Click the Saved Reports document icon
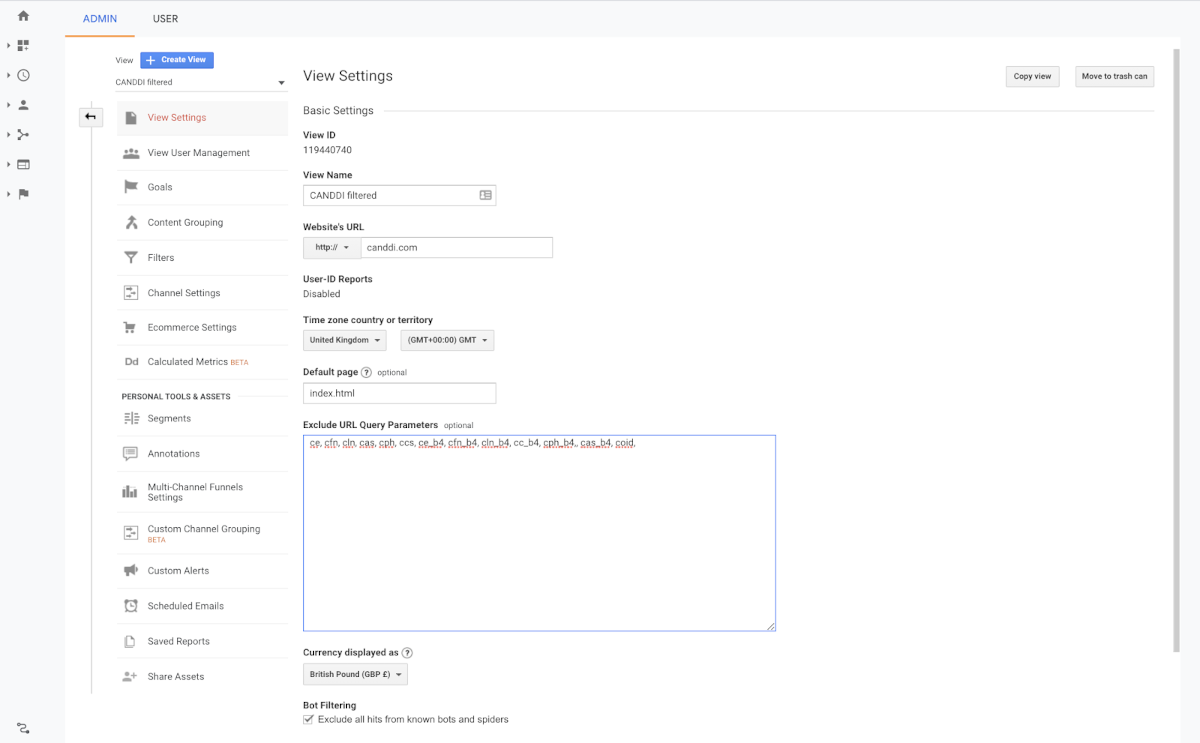Screen dimensions: 1200x743 130,641
